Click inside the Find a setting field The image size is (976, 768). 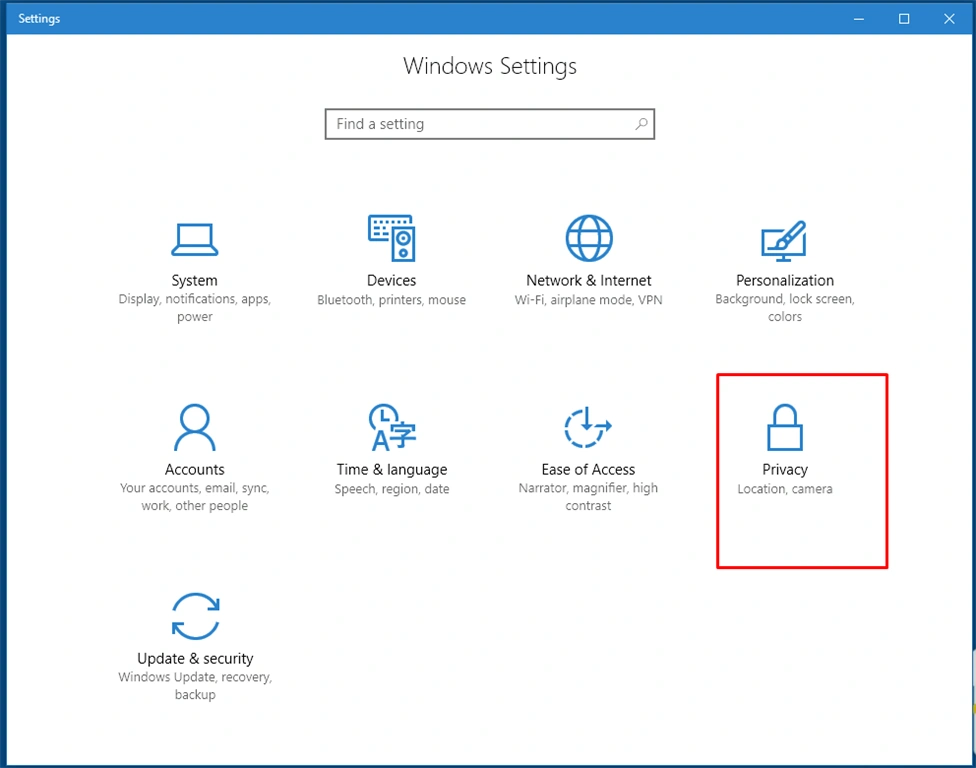click(490, 124)
